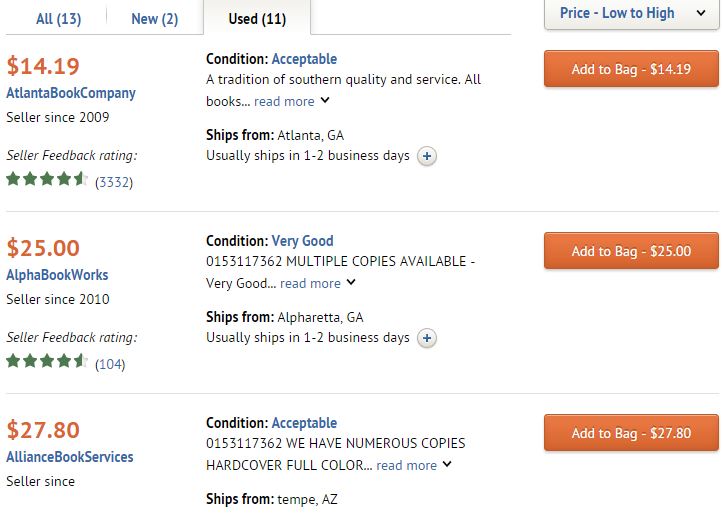Select the Used (11) tab

pos(257,19)
